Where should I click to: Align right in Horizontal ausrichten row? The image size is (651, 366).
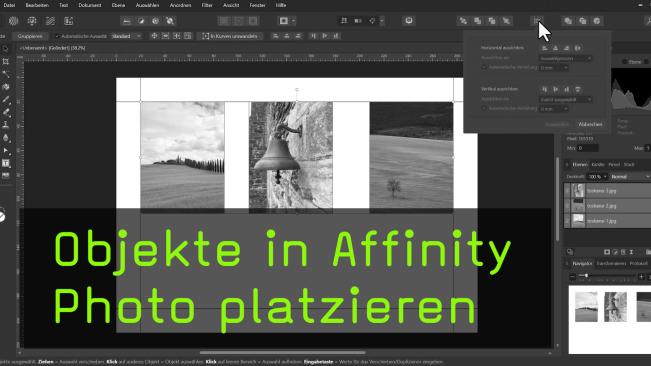(566, 48)
